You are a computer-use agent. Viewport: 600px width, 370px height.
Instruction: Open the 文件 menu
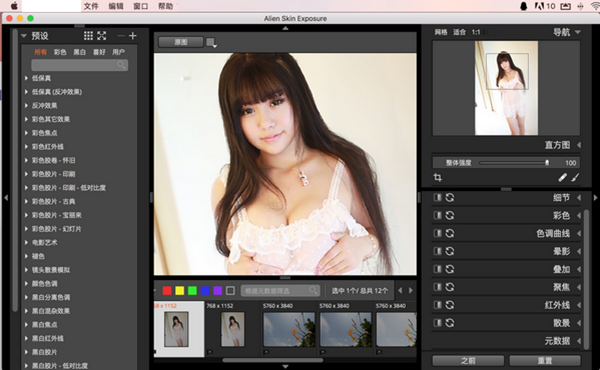pos(91,6)
